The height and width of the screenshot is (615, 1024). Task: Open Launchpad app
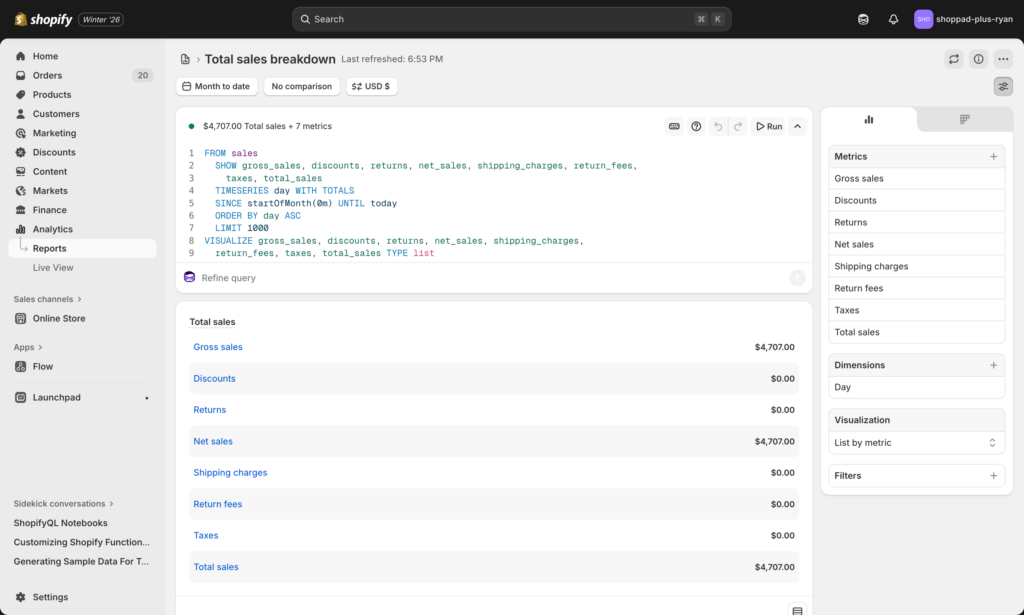(x=82, y=398)
